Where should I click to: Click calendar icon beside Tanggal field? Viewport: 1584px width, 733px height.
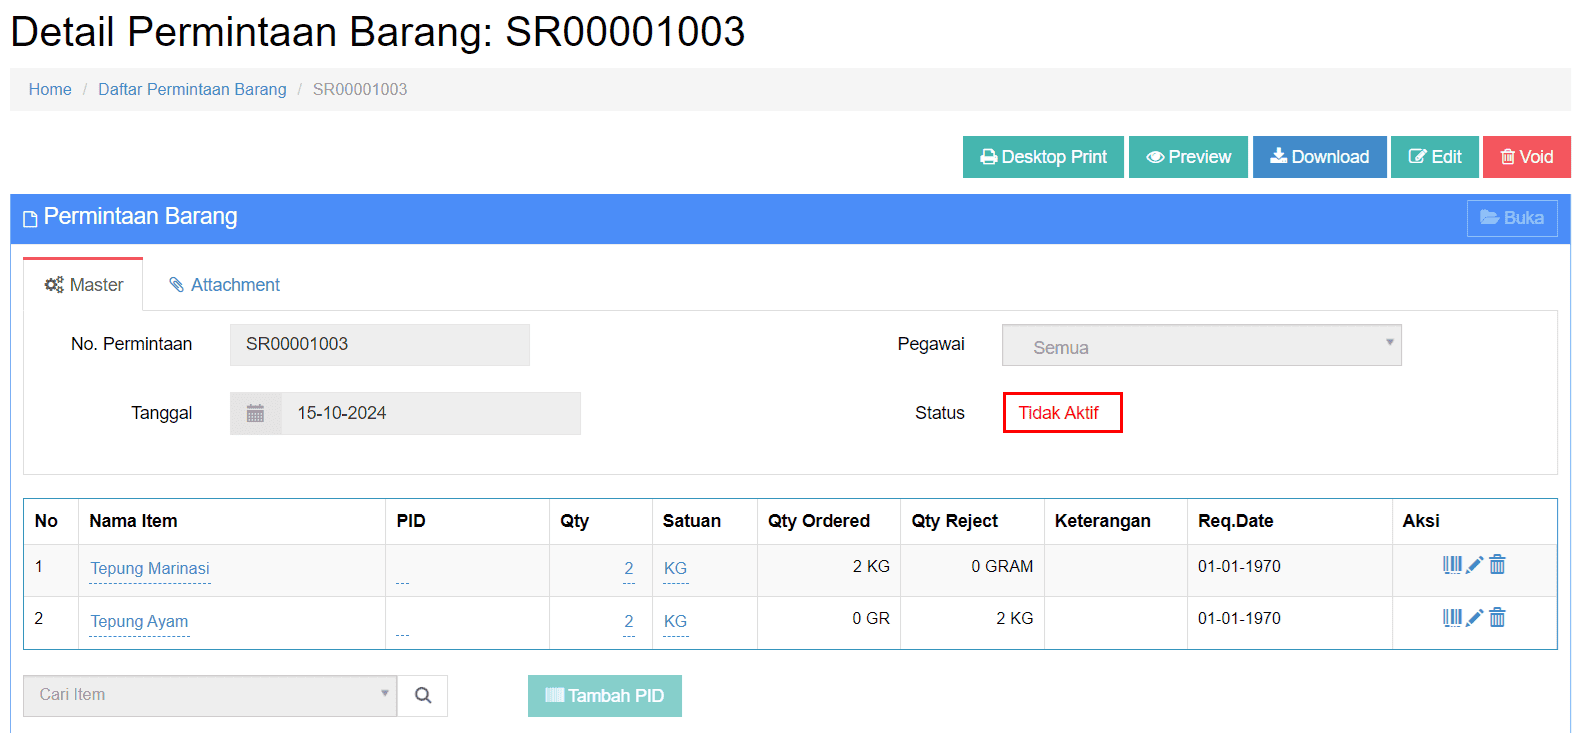pos(256,414)
